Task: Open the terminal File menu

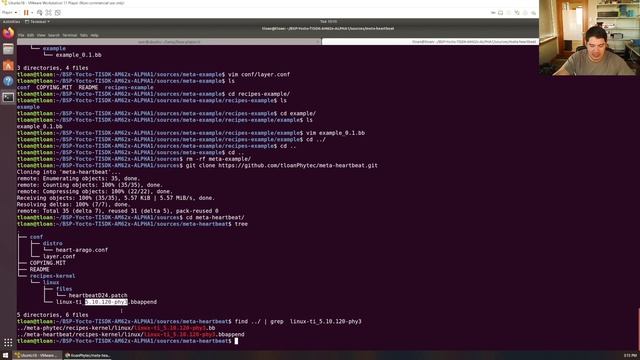Action: click(x=21, y=36)
